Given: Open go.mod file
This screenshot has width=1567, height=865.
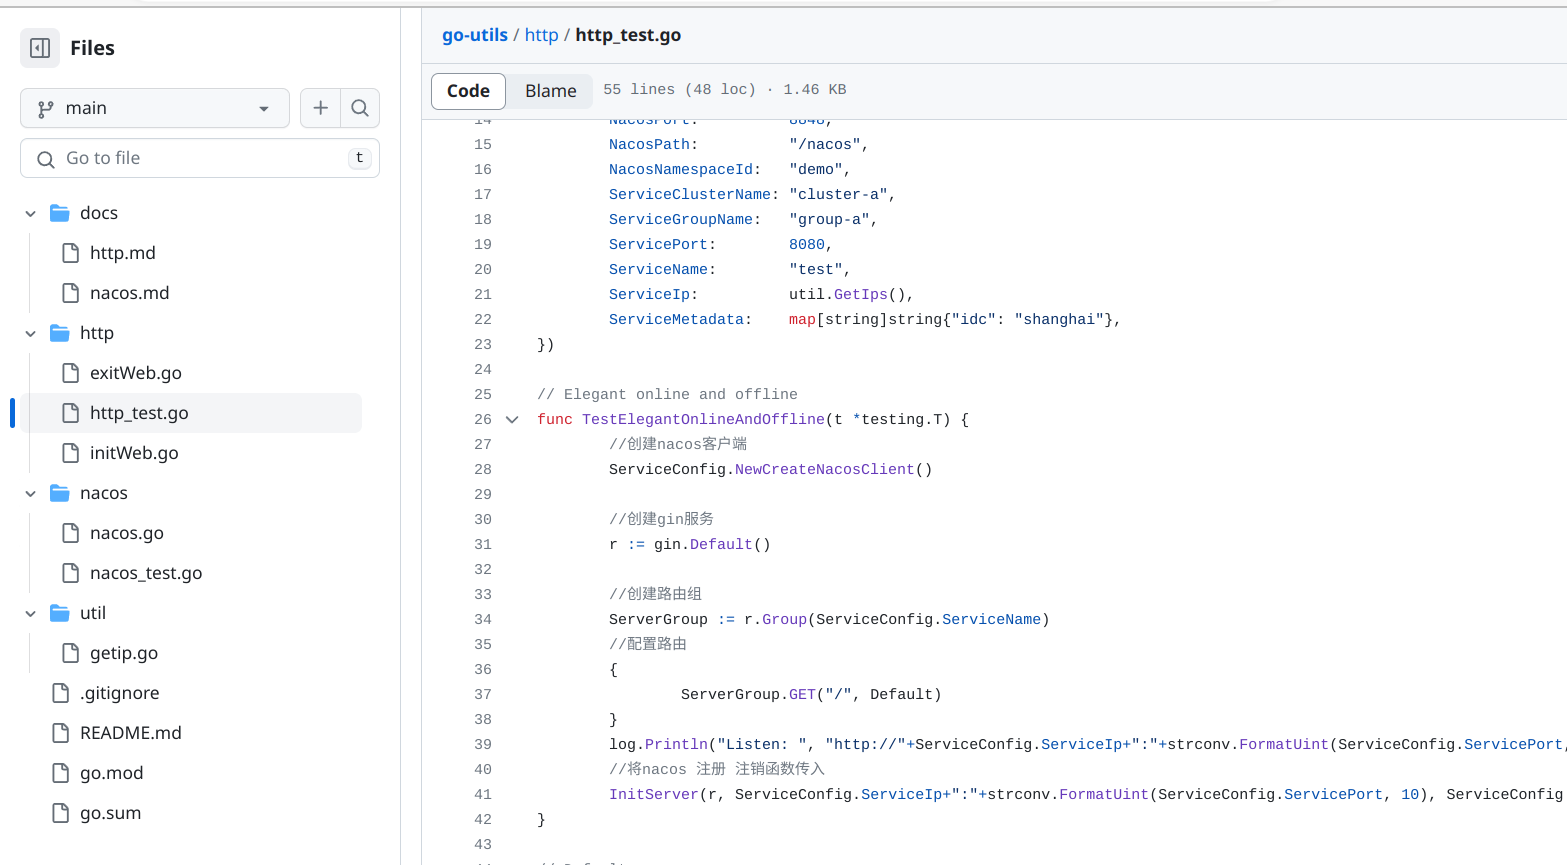Looking at the screenshot, I should click(x=111, y=773).
